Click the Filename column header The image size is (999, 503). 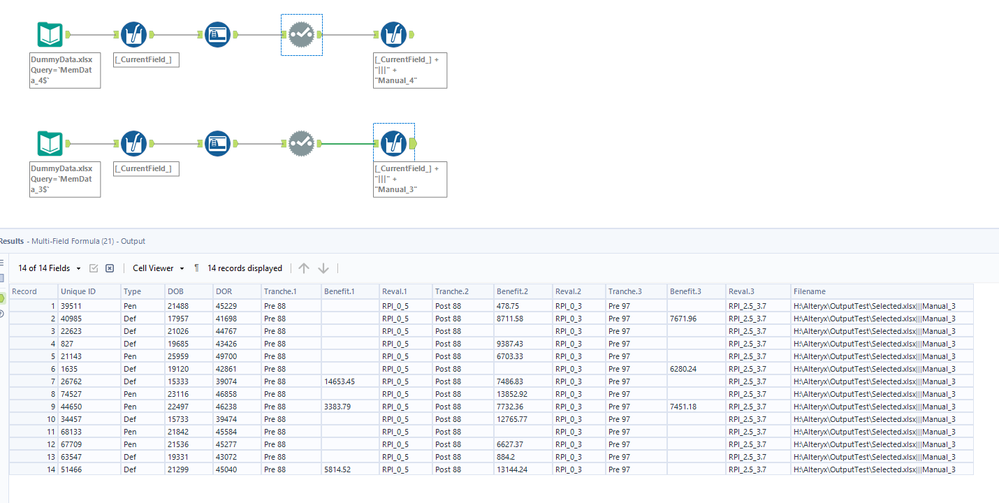882,291
